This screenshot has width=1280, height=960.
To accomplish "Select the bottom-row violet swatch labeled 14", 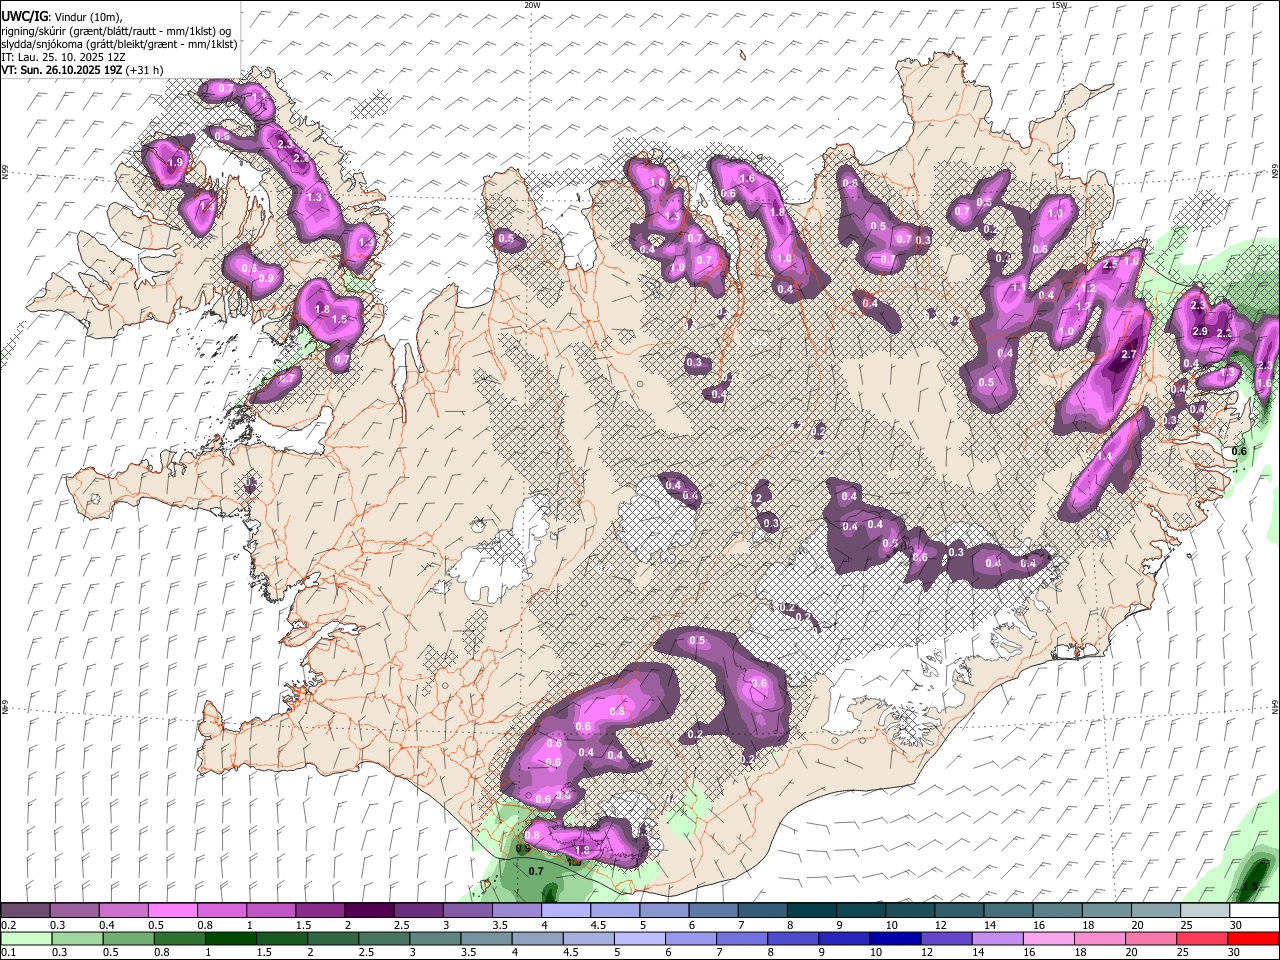I will tap(996, 938).
